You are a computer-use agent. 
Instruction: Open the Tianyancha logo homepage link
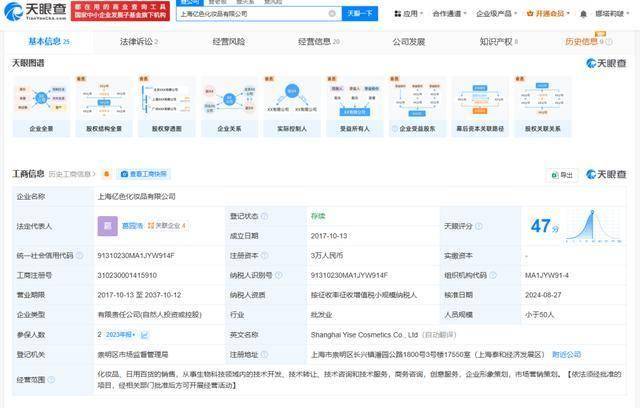pyautogui.click(x=35, y=11)
